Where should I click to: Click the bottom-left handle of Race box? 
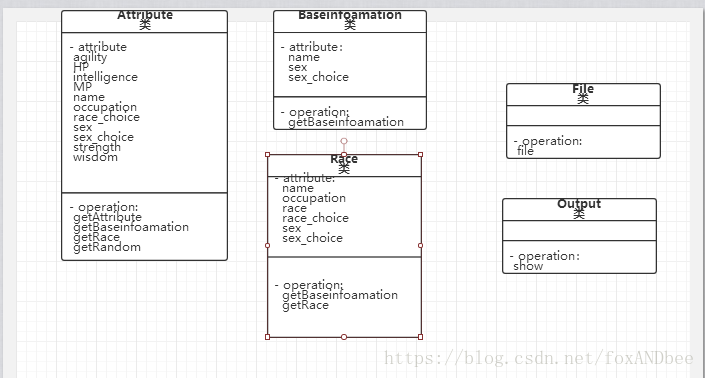click(x=268, y=337)
